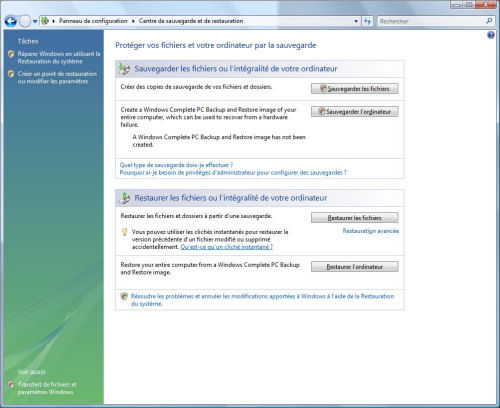The height and width of the screenshot is (408, 500).
Task: Click inside the Rechercher search field
Action: click(x=431, y=21)
